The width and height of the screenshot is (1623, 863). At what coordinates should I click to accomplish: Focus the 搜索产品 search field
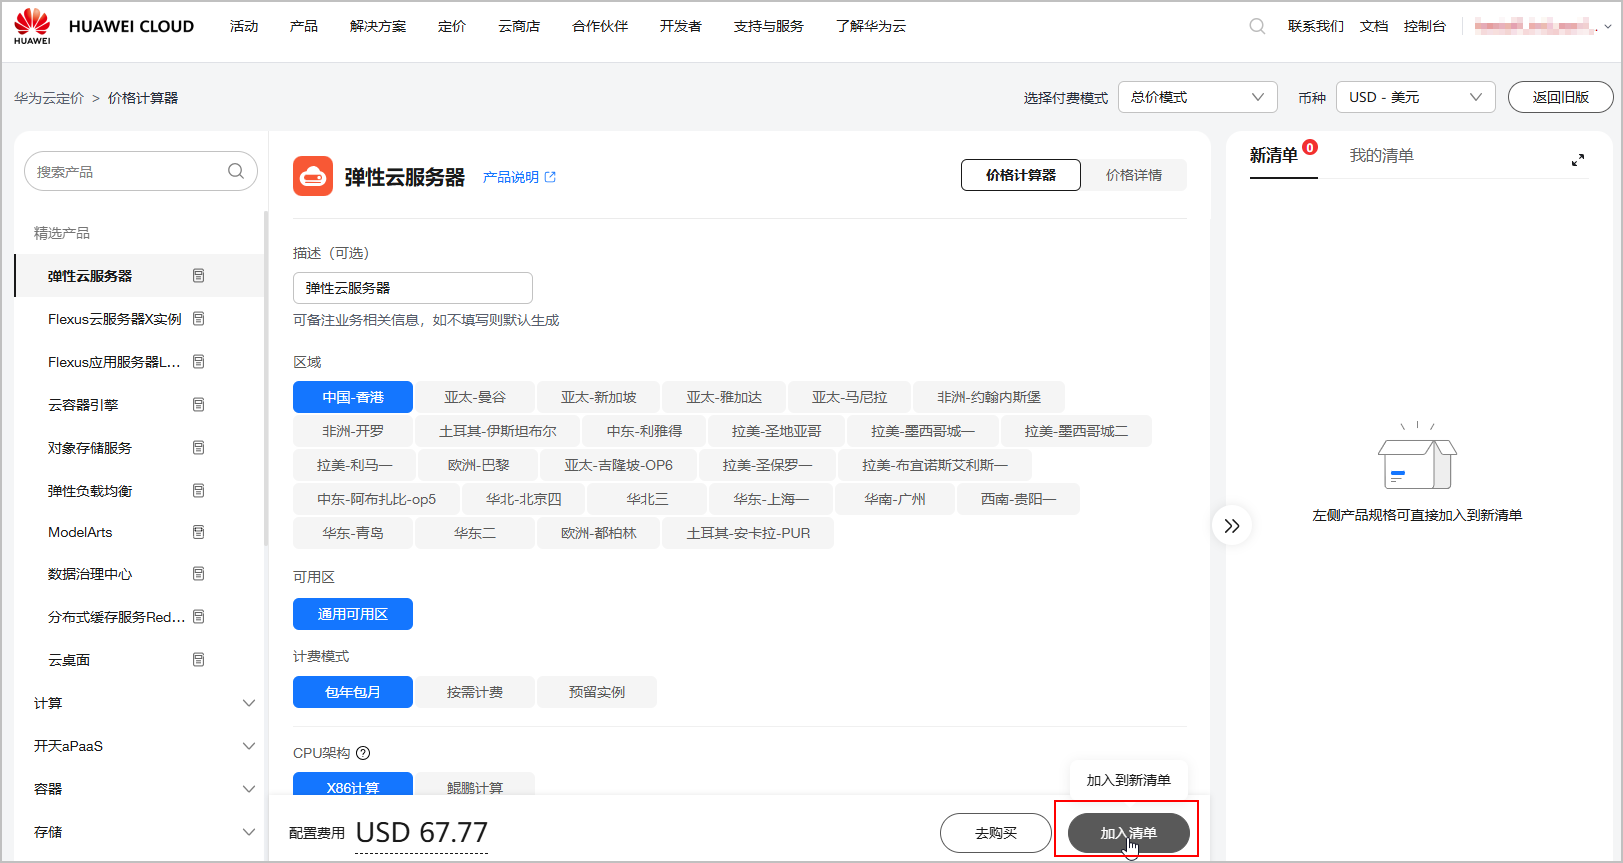pyautogui.click(x=141, y=171)
